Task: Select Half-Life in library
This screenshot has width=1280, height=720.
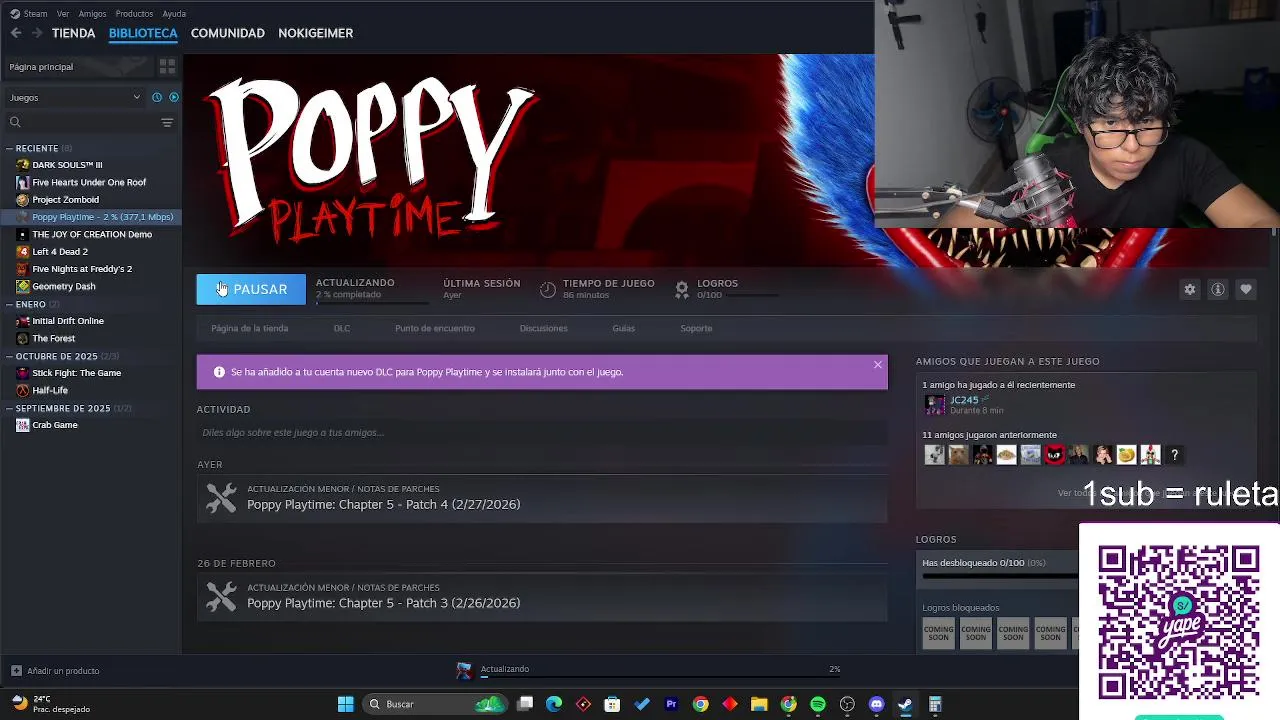Action: click(91, 390)
